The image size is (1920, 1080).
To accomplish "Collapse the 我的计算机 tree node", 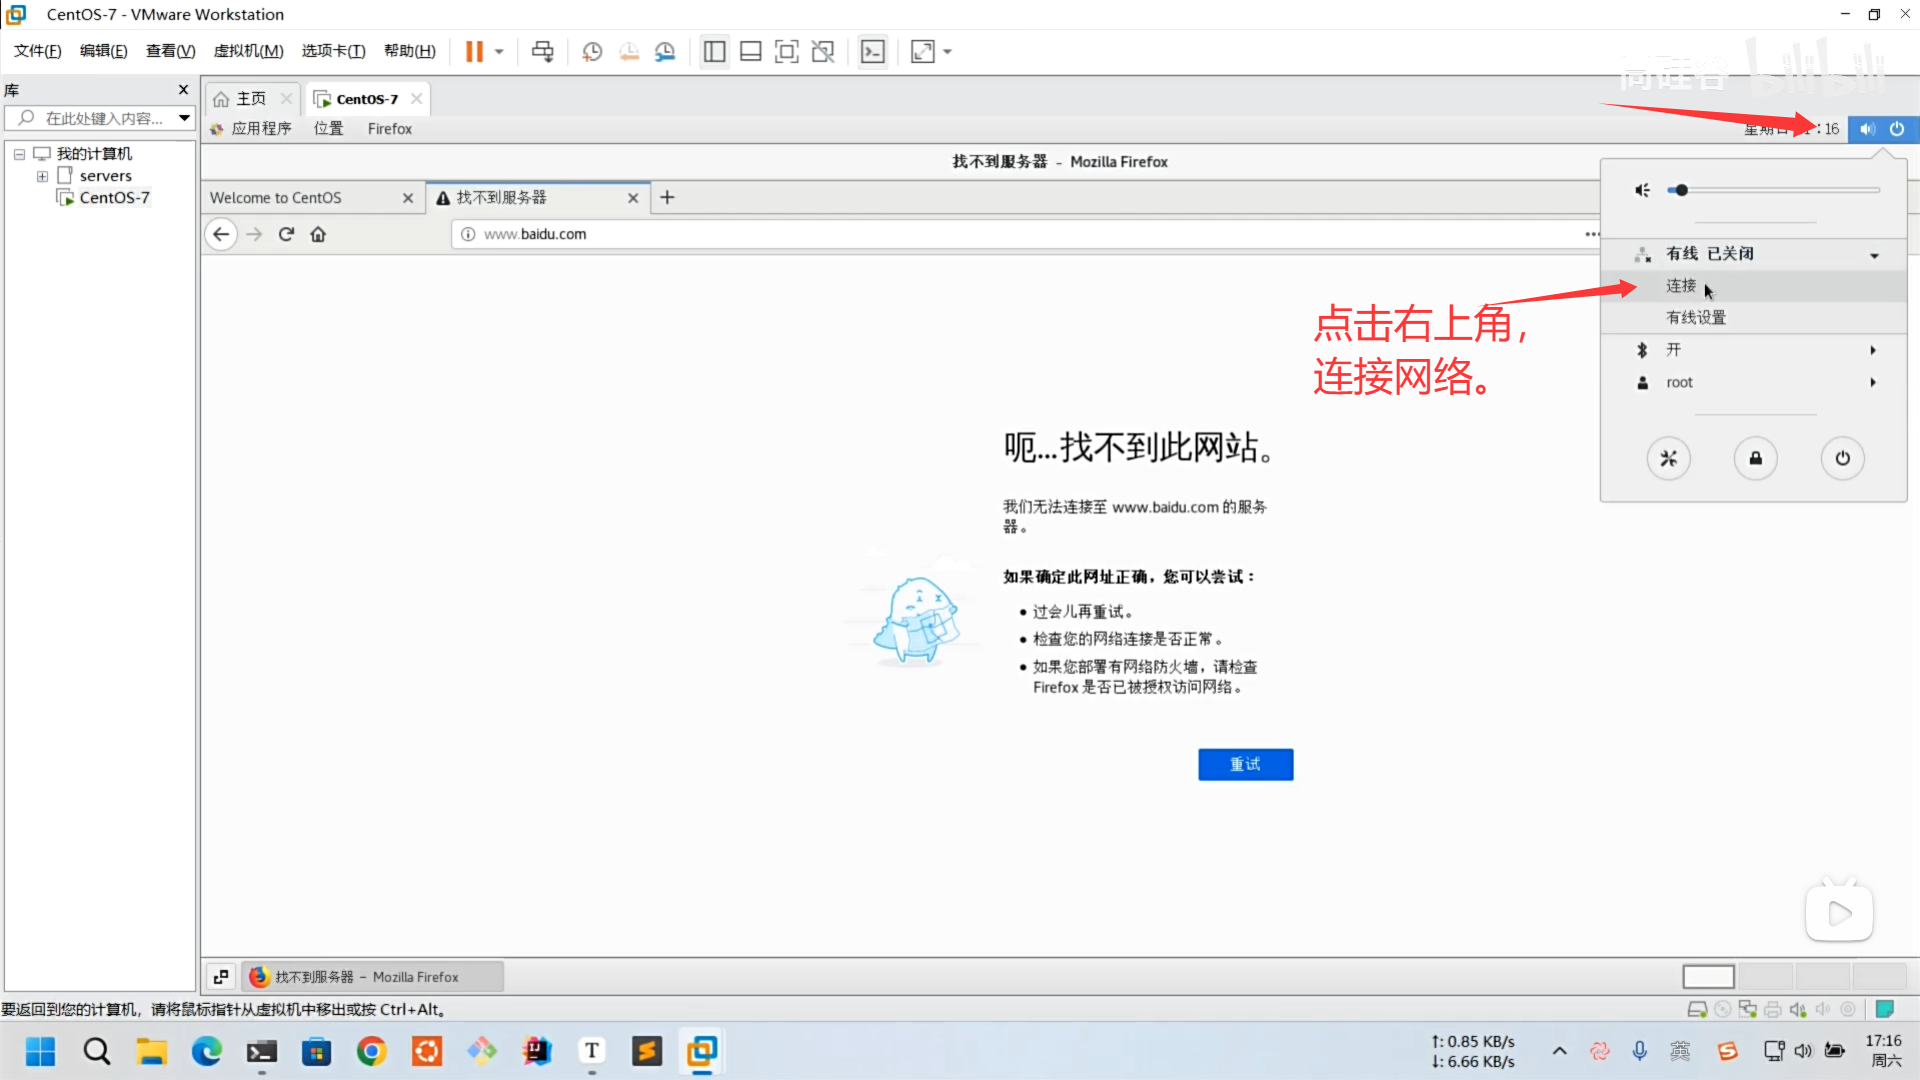I will (x=19, y=154).
